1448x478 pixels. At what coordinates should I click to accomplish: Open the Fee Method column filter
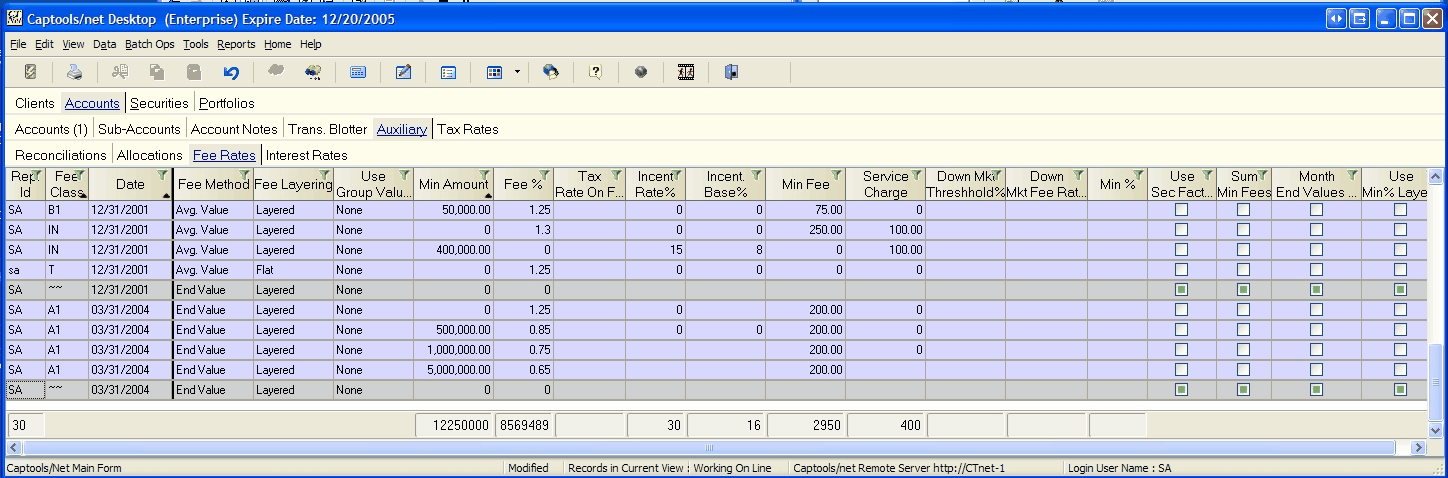(245, 176)
